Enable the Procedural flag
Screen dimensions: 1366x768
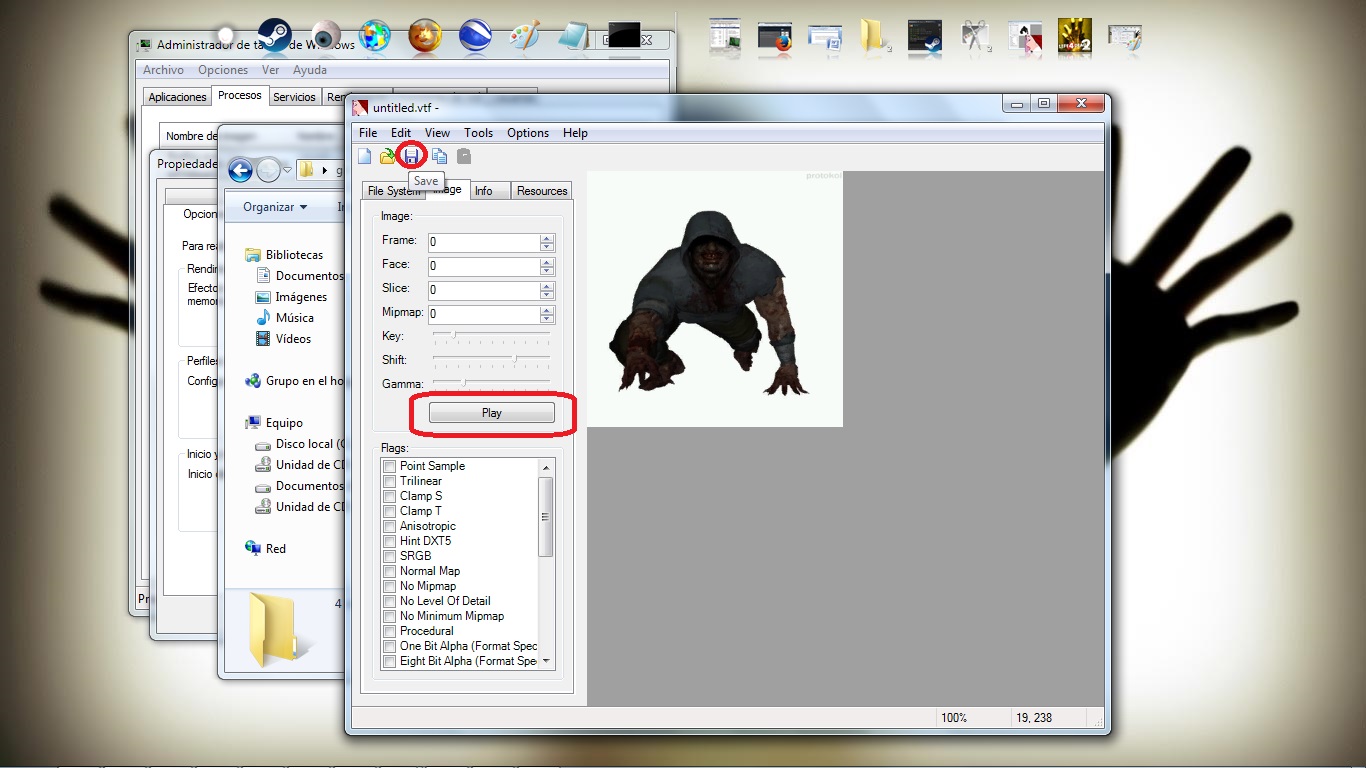pyautogui.click(x=390, y=631)
